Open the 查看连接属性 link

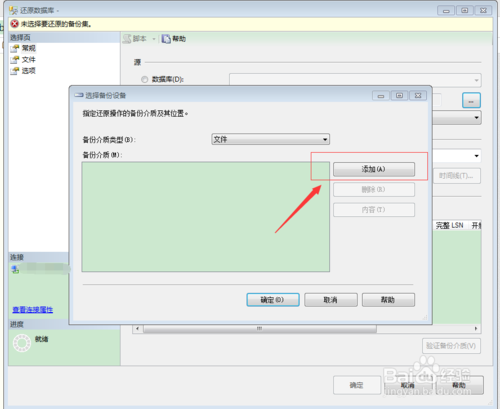(x=33, y=310)
